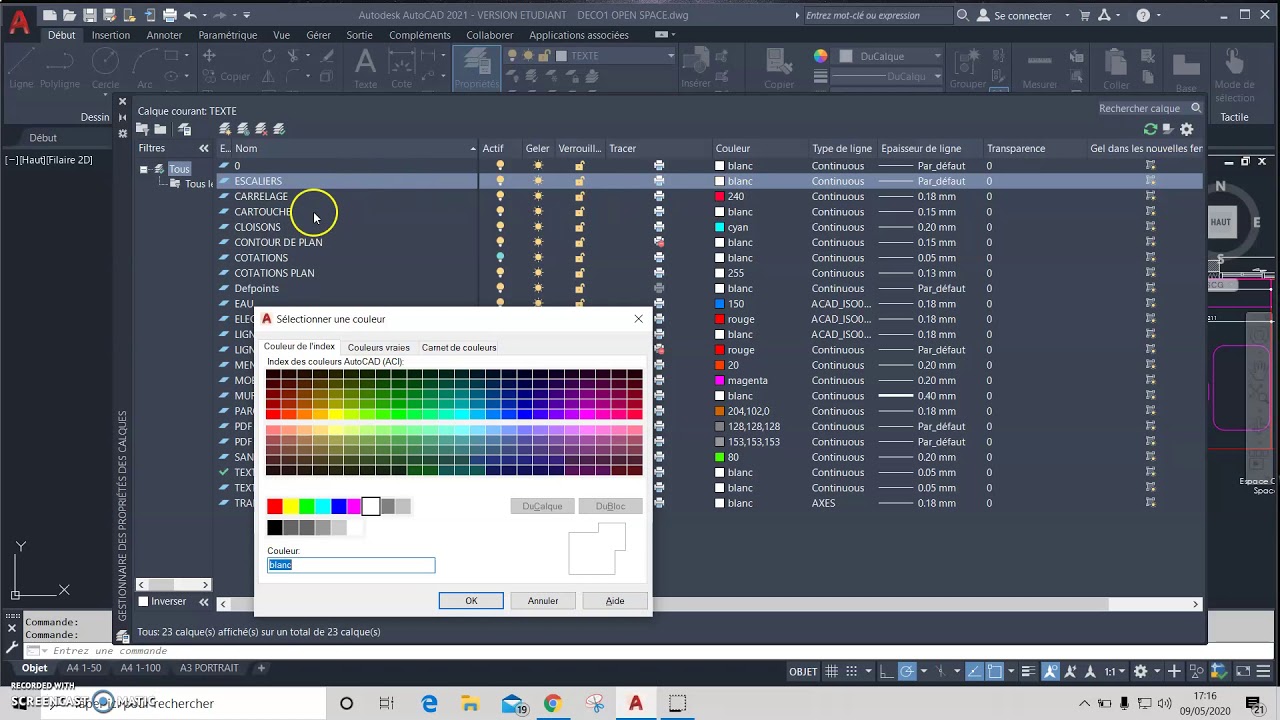Toggle freeze sun for layer 0
This screenshot has height=720, width=1280.
(x=538, y=166)
